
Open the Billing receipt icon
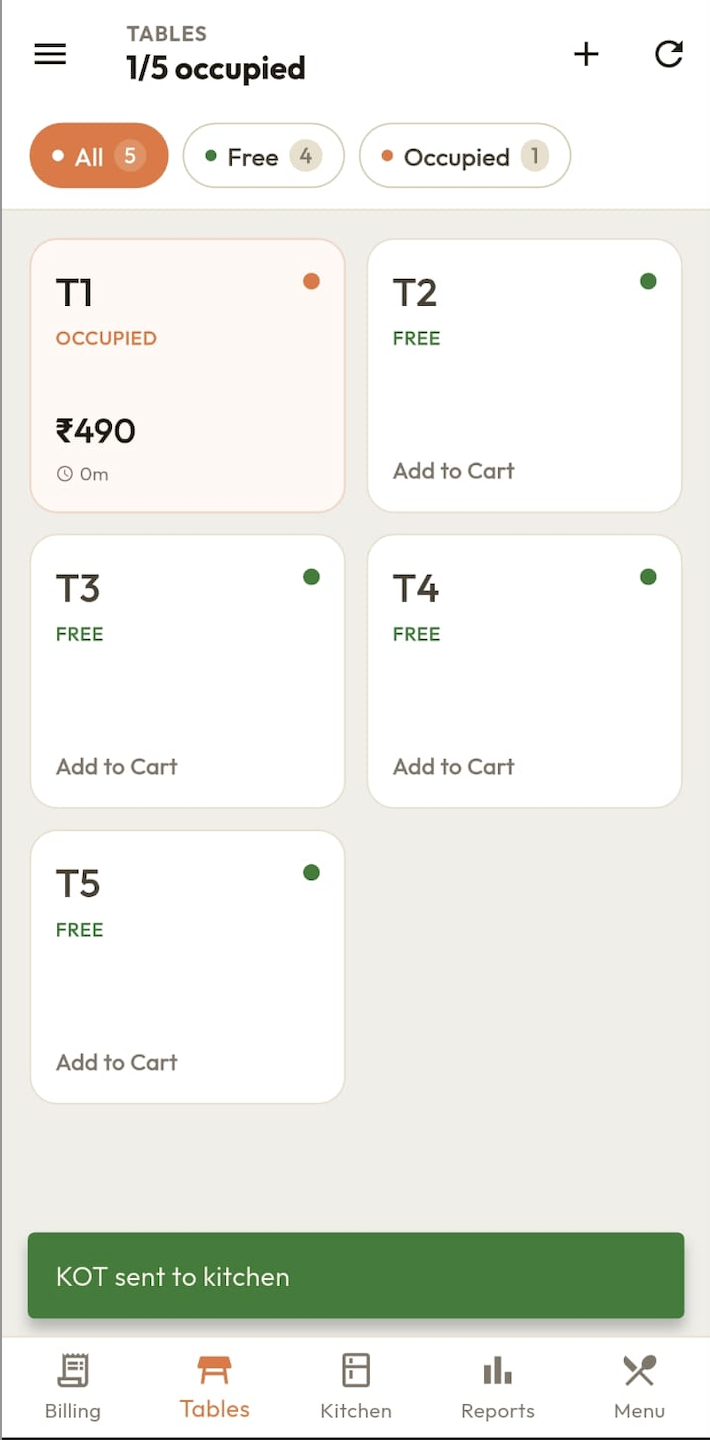(x=73, y=1370)
